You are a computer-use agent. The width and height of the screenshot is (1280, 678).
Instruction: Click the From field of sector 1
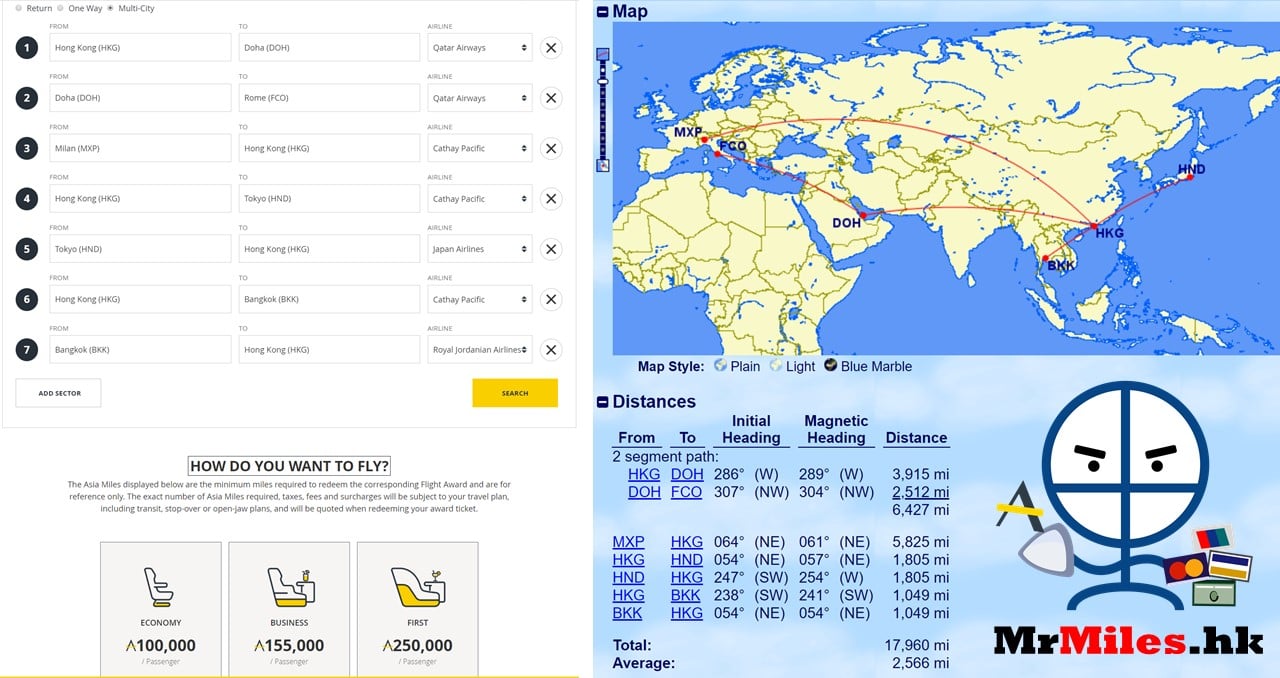pos(140,47)
